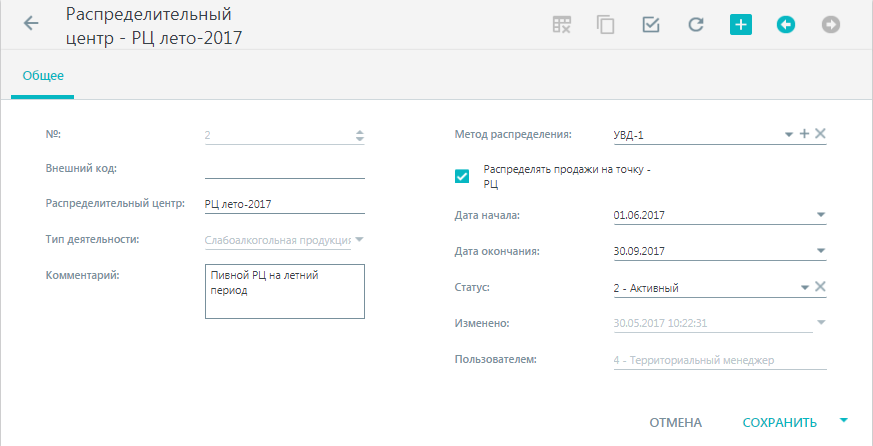Open the Тип деятельности dropdown
The width and height of the screenshot is (873, 446).
coord(359,239)
